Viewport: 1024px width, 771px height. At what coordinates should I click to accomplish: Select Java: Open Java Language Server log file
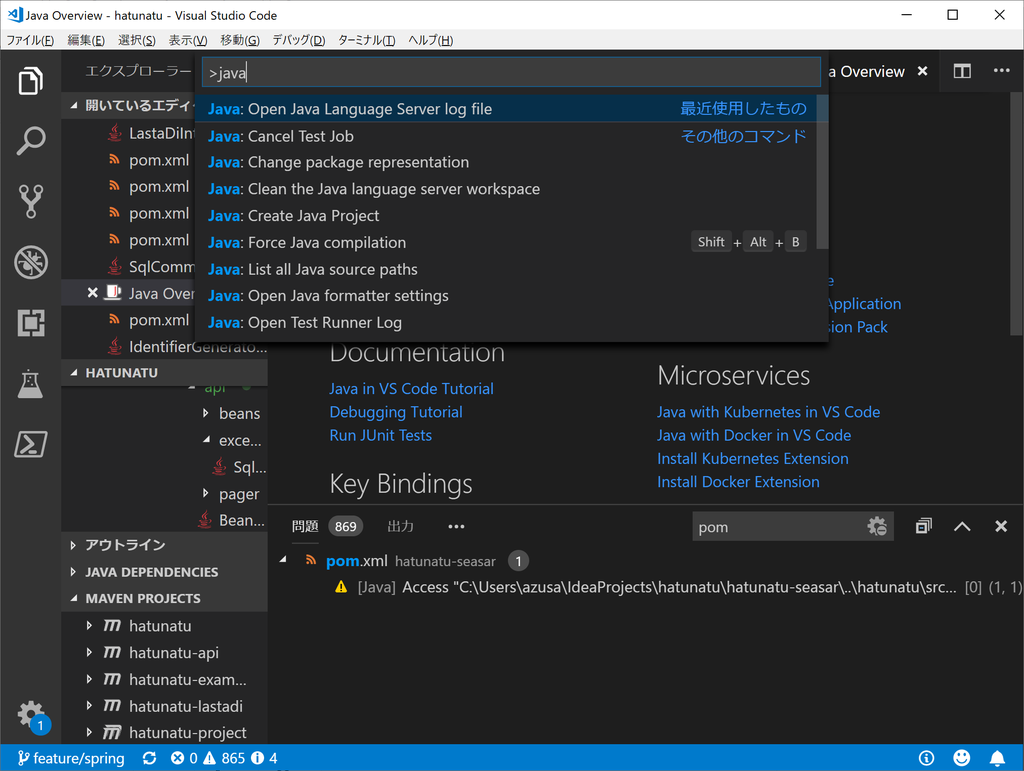(x=506, y=108)
